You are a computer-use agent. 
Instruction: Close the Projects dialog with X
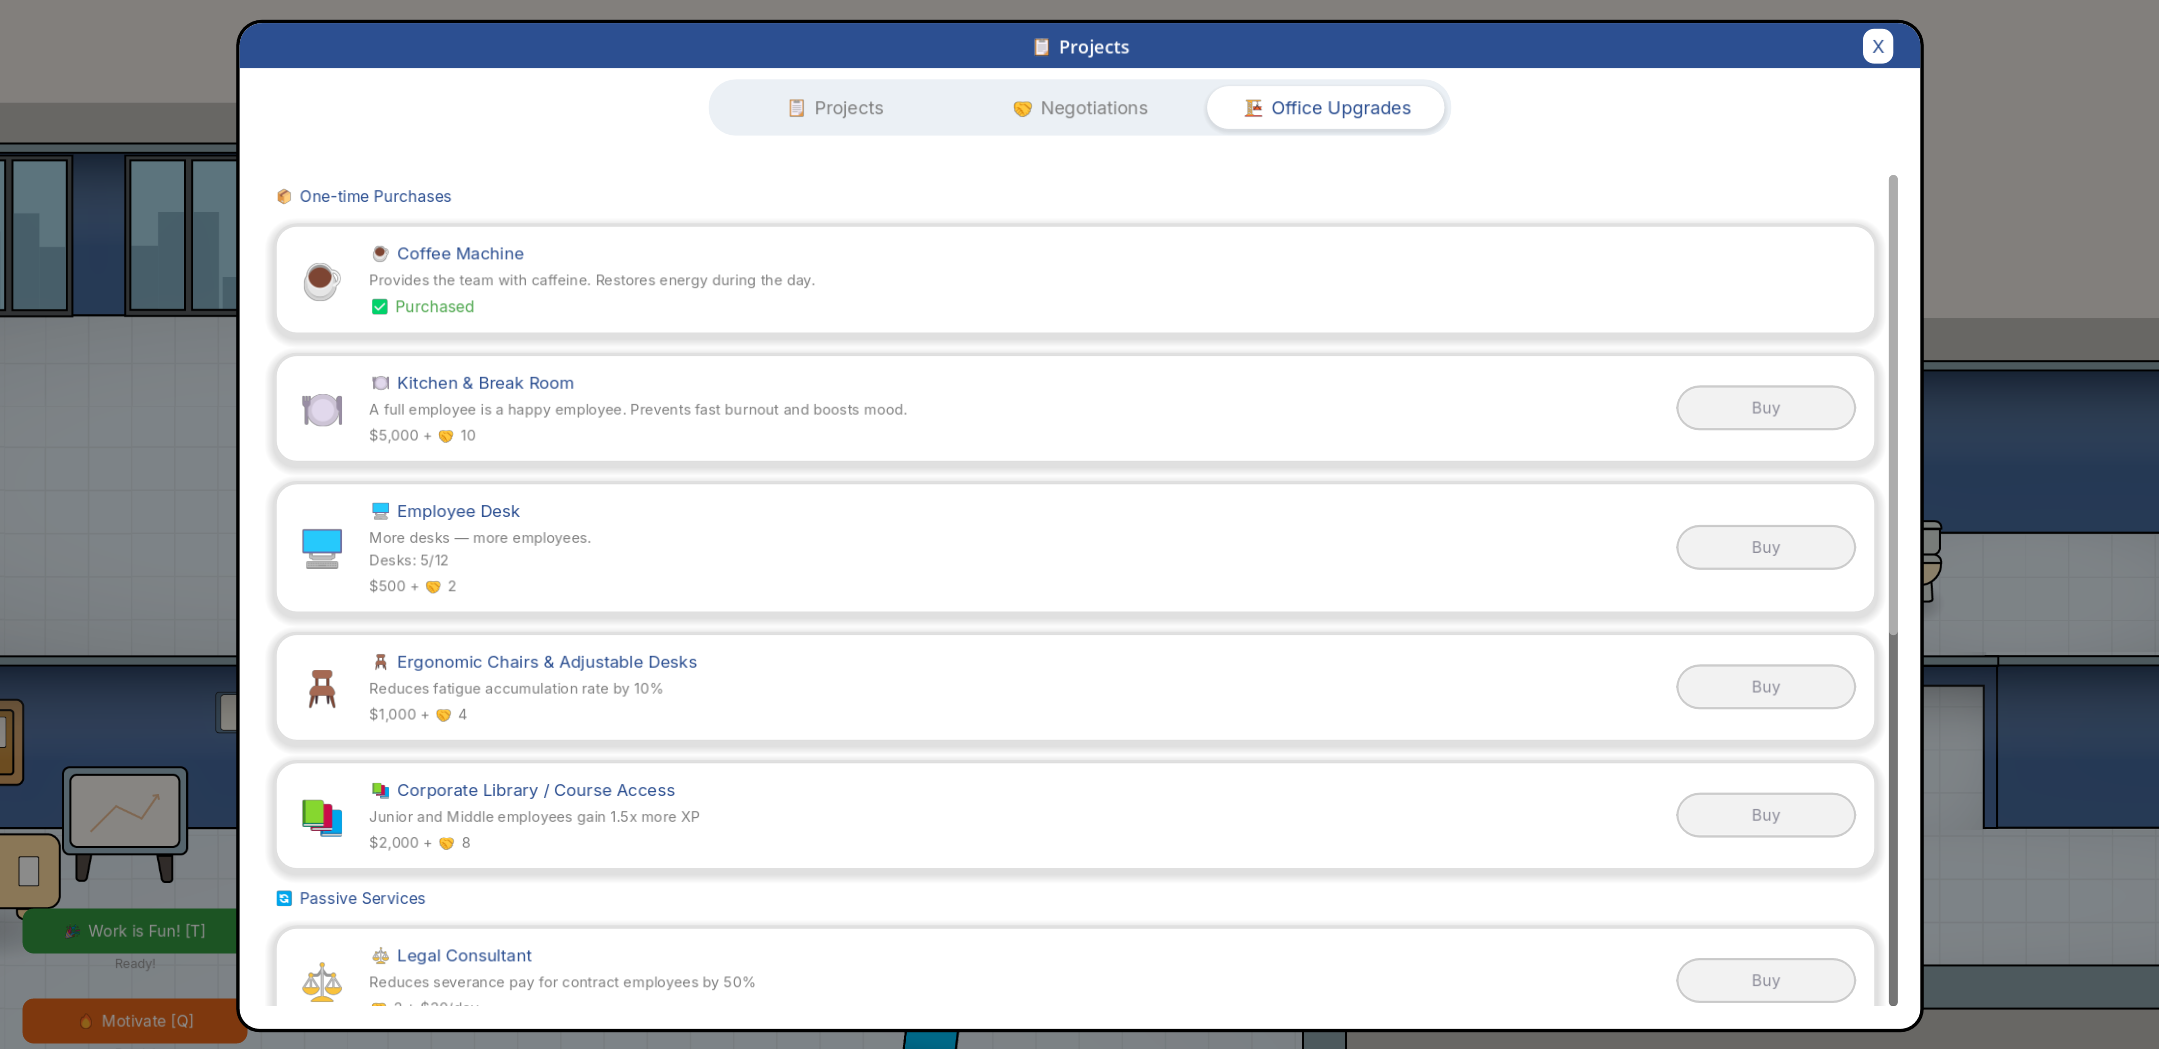[x=1877, y=46]
